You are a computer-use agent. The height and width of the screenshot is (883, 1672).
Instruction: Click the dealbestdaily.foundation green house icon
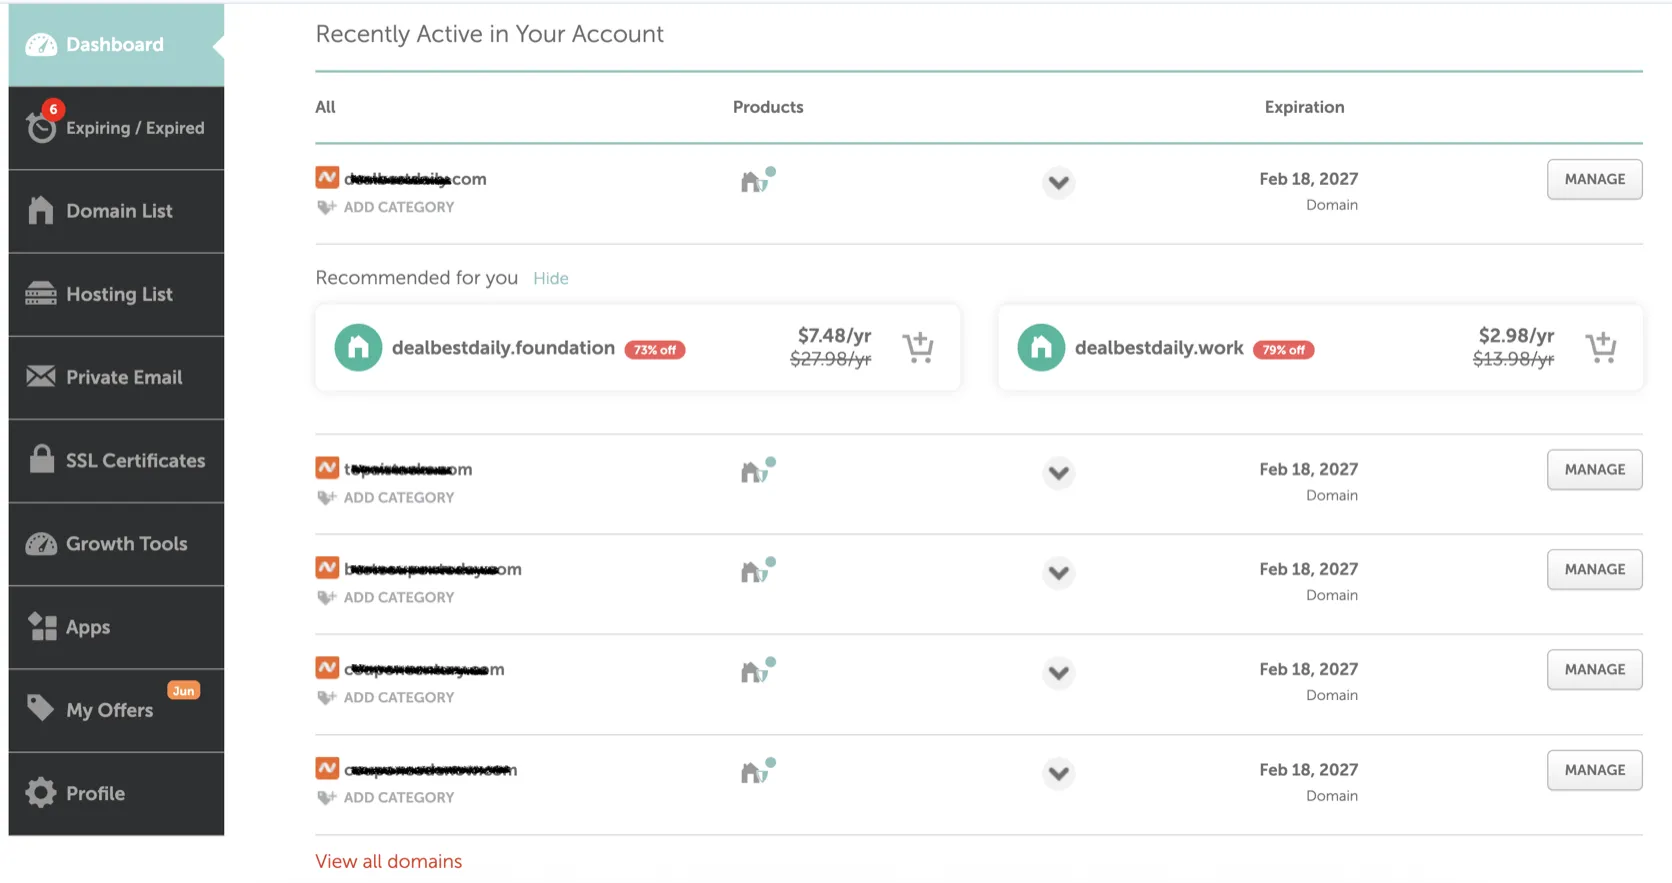point(358,348)
